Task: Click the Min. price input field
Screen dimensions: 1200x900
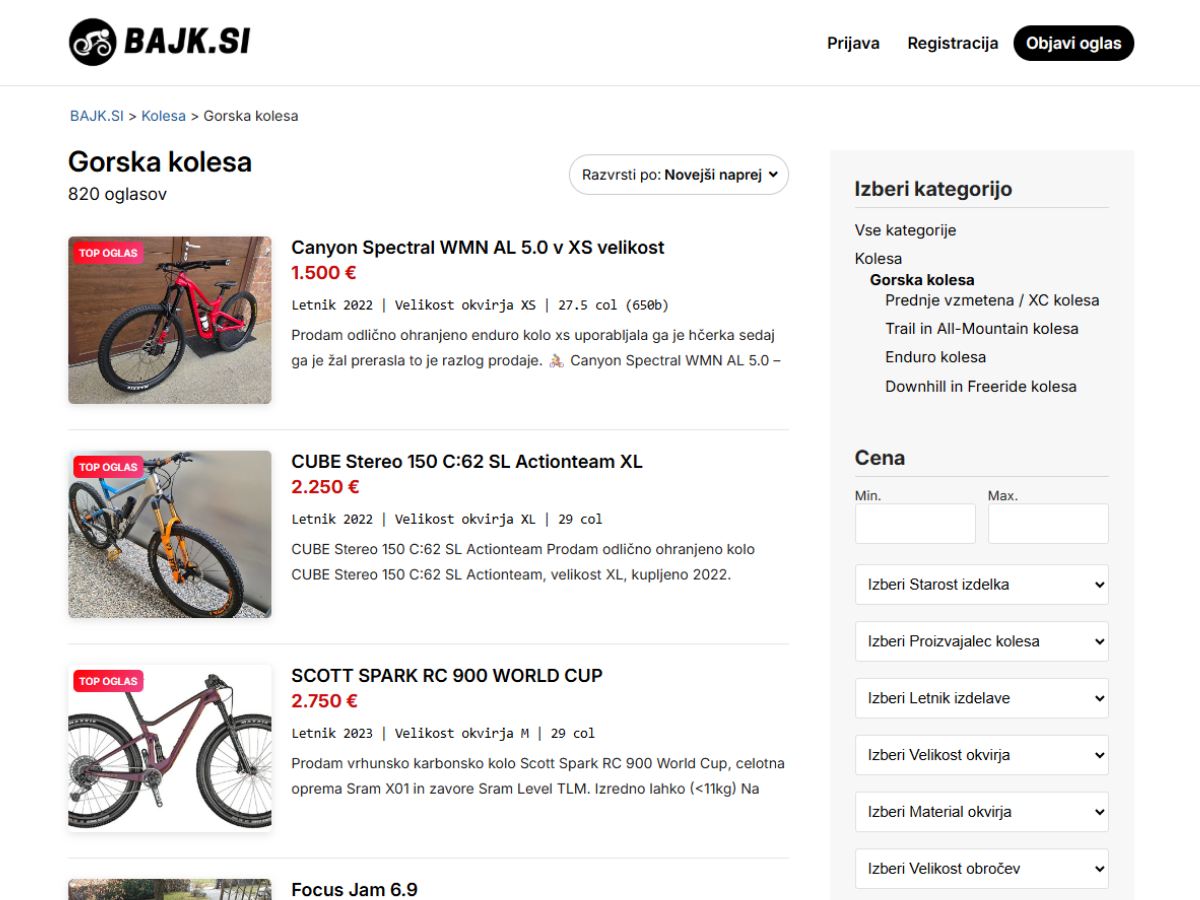Action: [915, 524]
